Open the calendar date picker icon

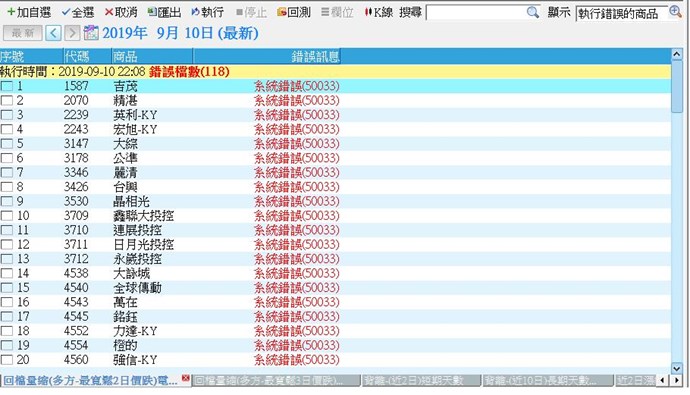tap(91, 33)
